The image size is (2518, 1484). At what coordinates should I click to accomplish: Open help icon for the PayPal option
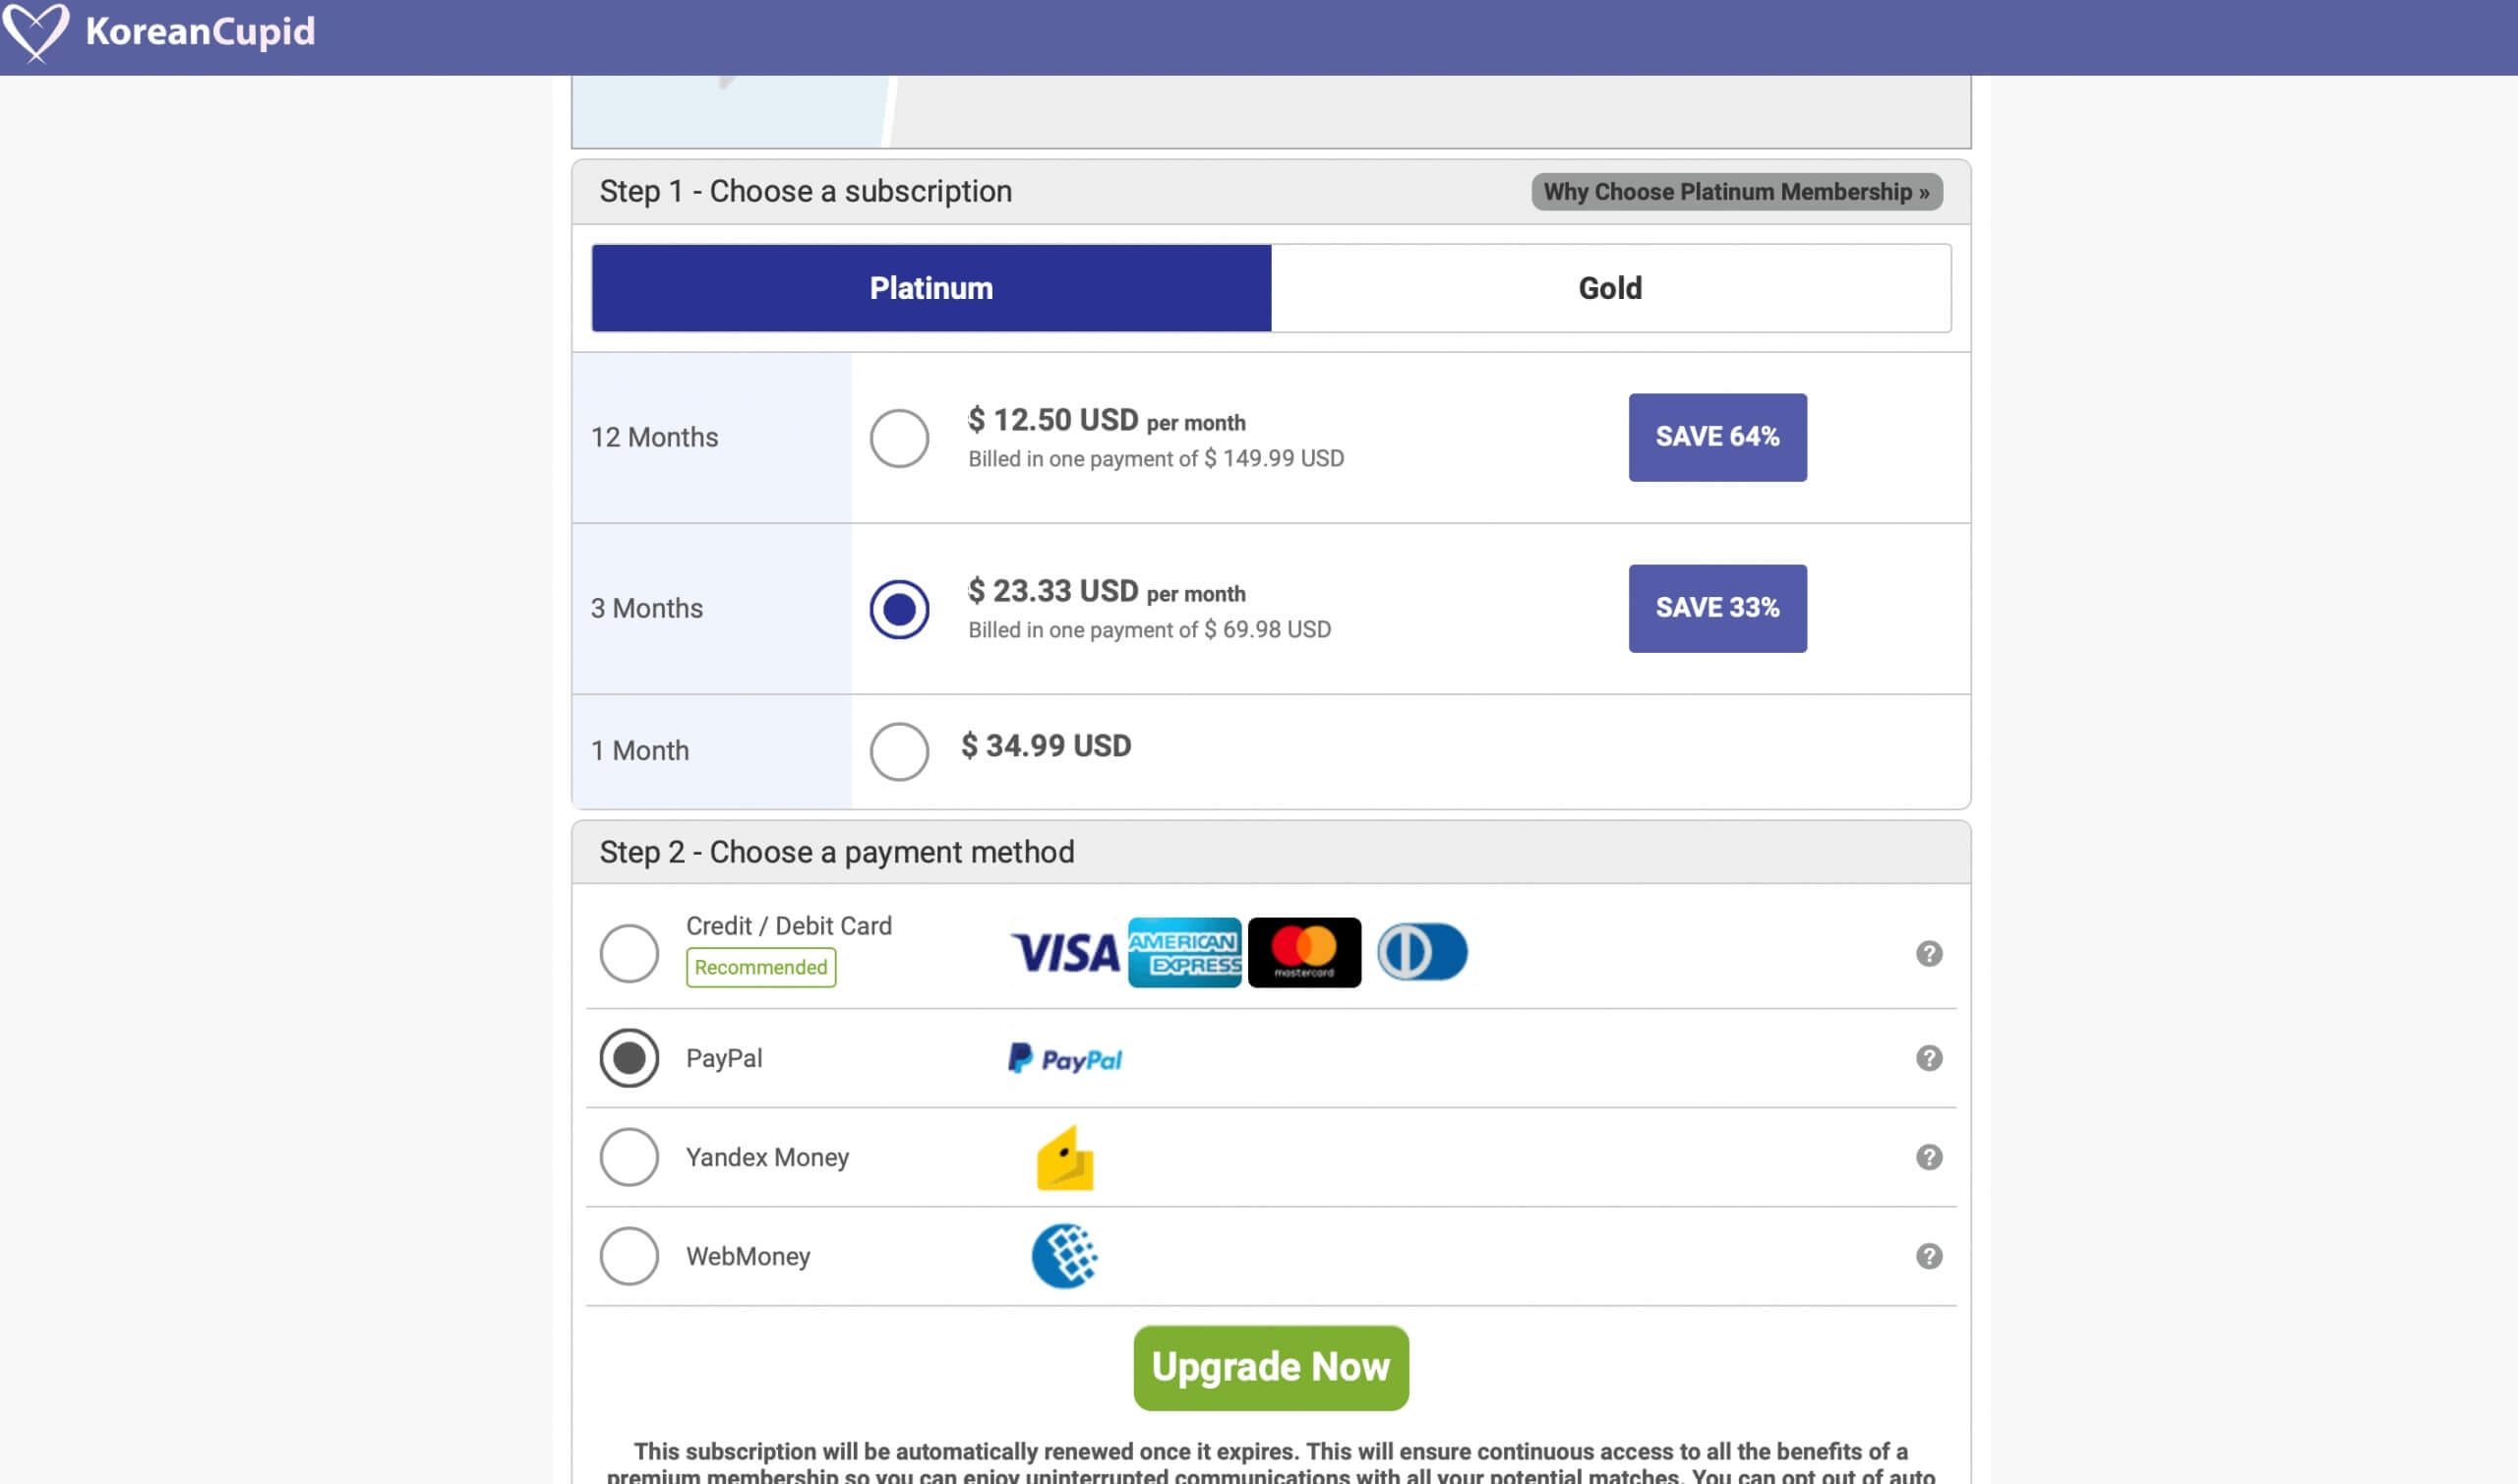tap(1929, 1058)
